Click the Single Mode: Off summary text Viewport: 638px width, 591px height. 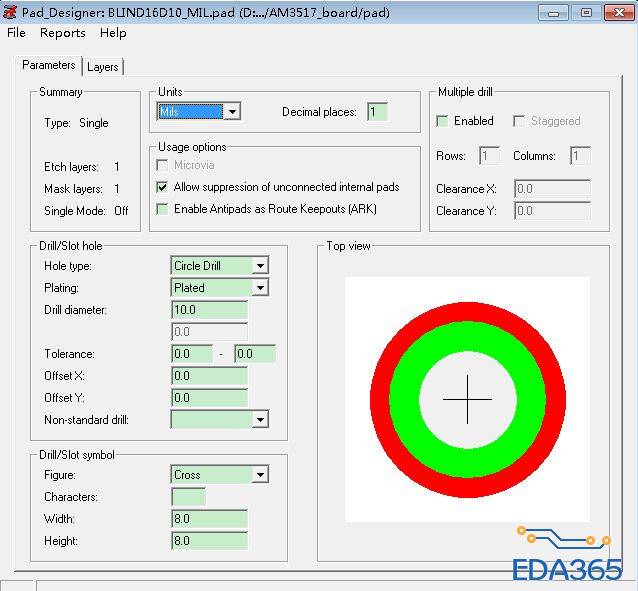coord(86,211)
